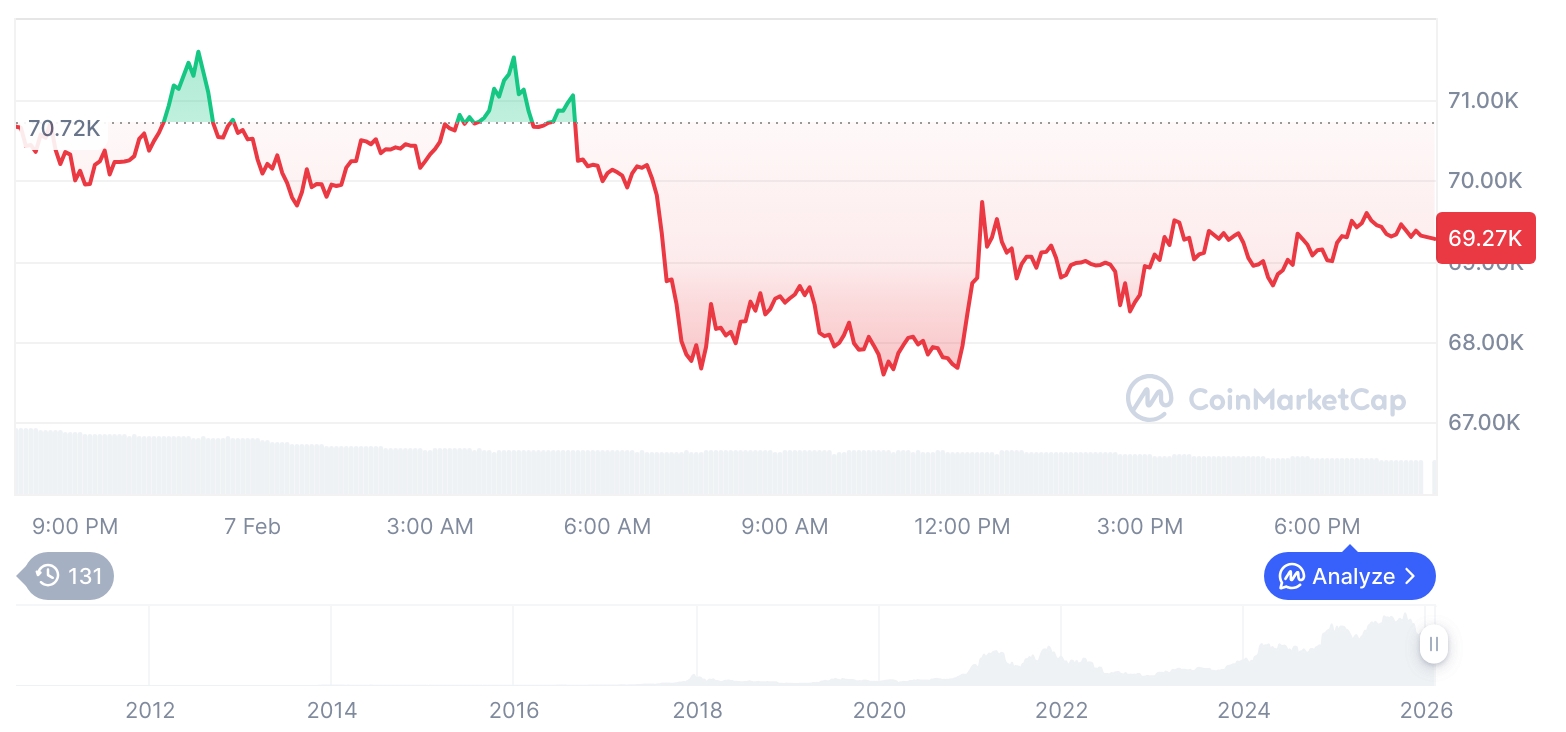Click the history clock icon
1566x732 pixels.
[47, 575]
